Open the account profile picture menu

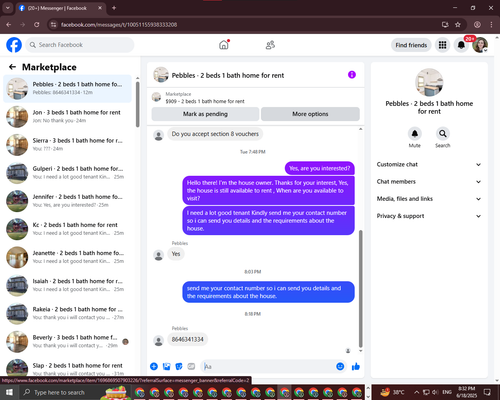point(480,45)
